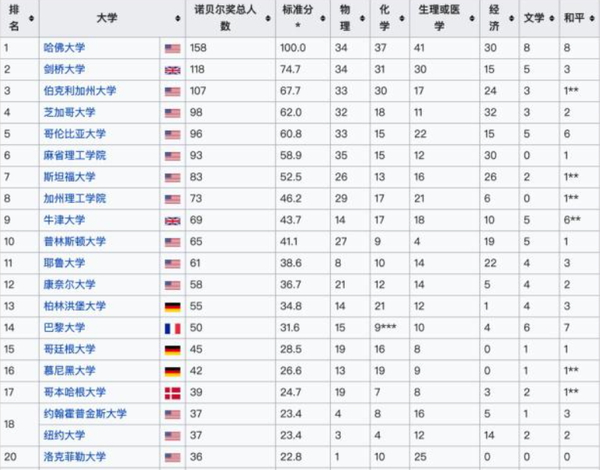
Task: Select Harvard's total count 158
Action: (x=198, y=48)
